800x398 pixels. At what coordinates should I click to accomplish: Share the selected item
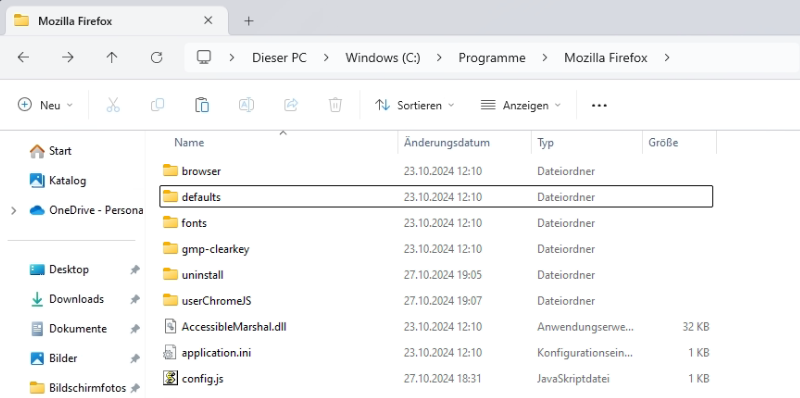[x=291, y=105]
